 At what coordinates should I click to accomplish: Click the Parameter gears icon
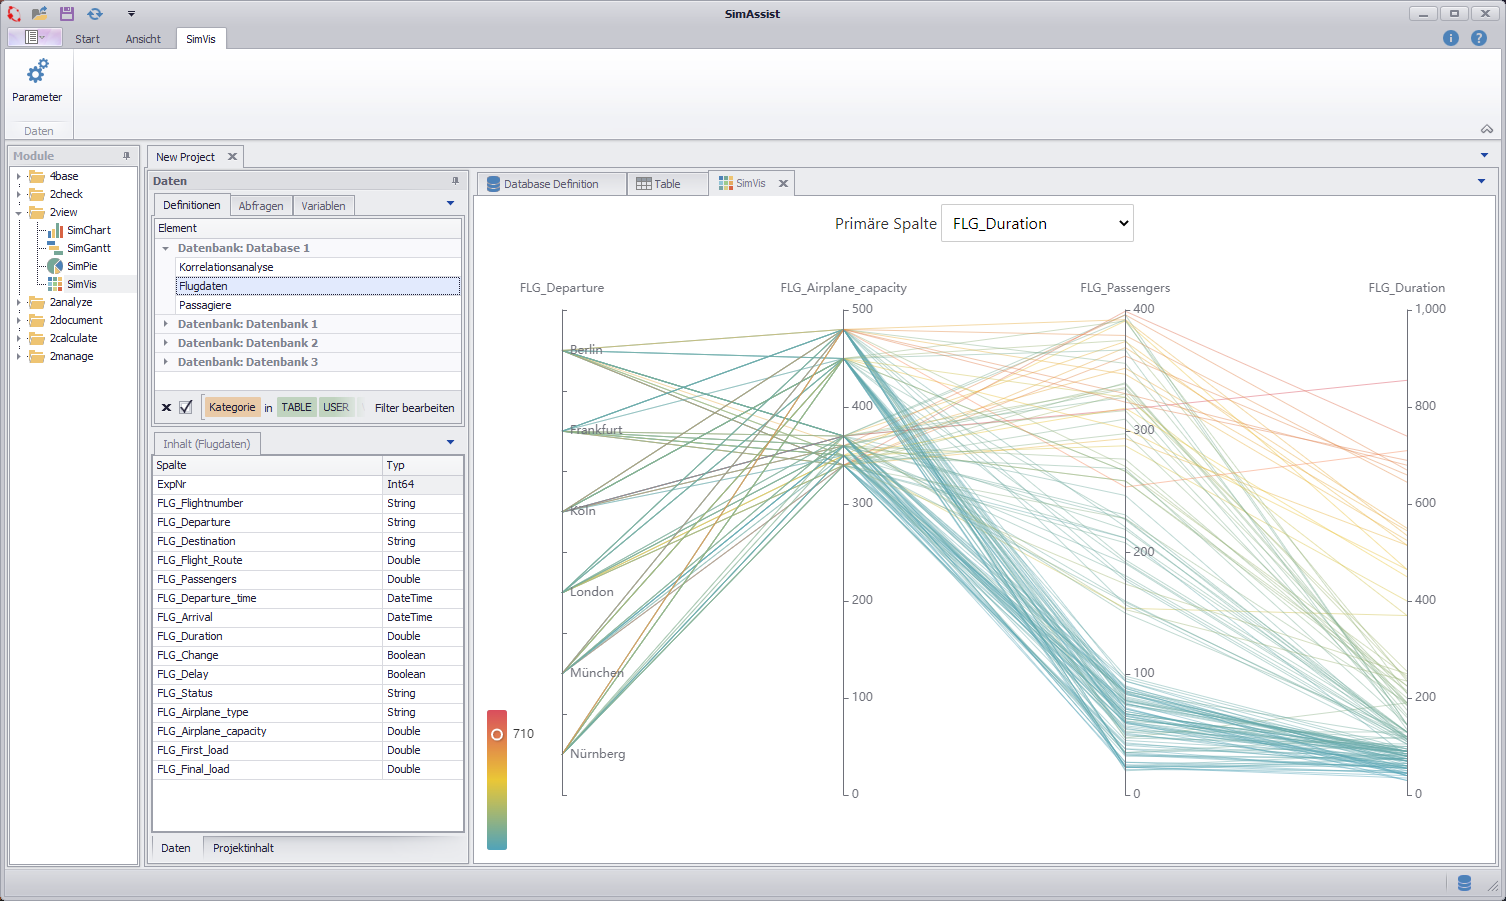[37, 72]
